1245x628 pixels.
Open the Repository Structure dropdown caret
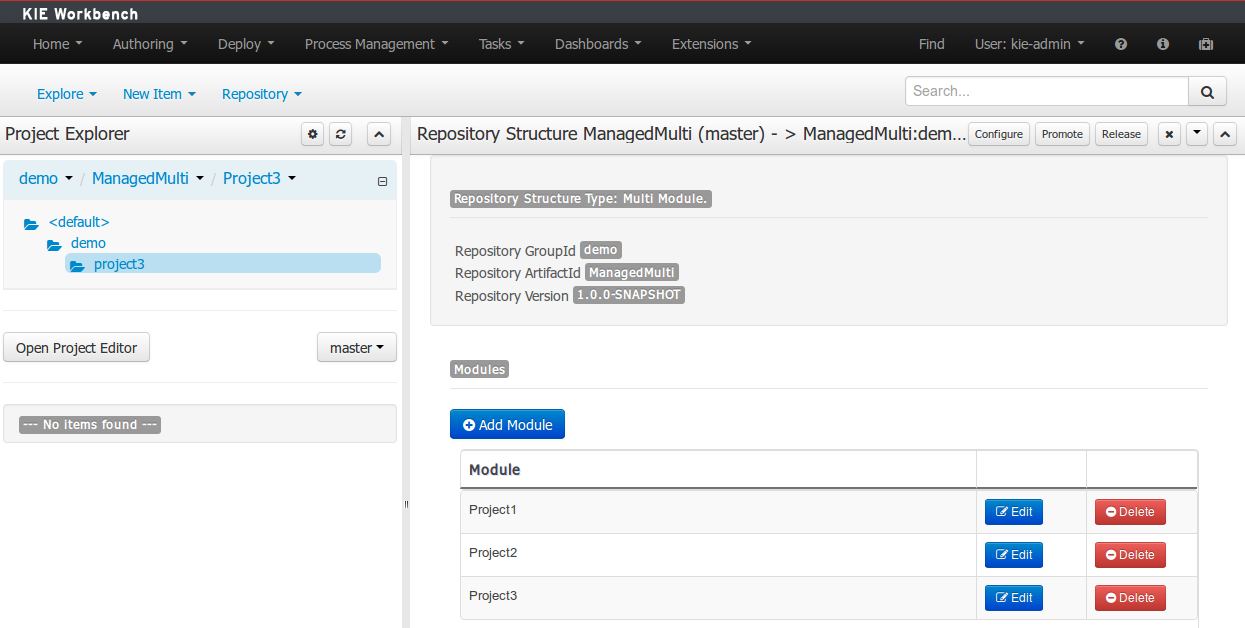click(1196, 133)
